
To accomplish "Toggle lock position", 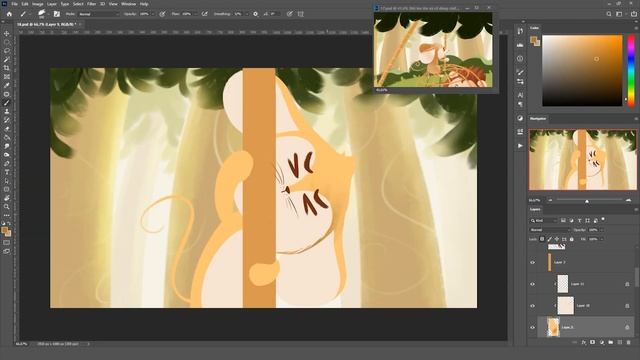I will click(557, 239).
